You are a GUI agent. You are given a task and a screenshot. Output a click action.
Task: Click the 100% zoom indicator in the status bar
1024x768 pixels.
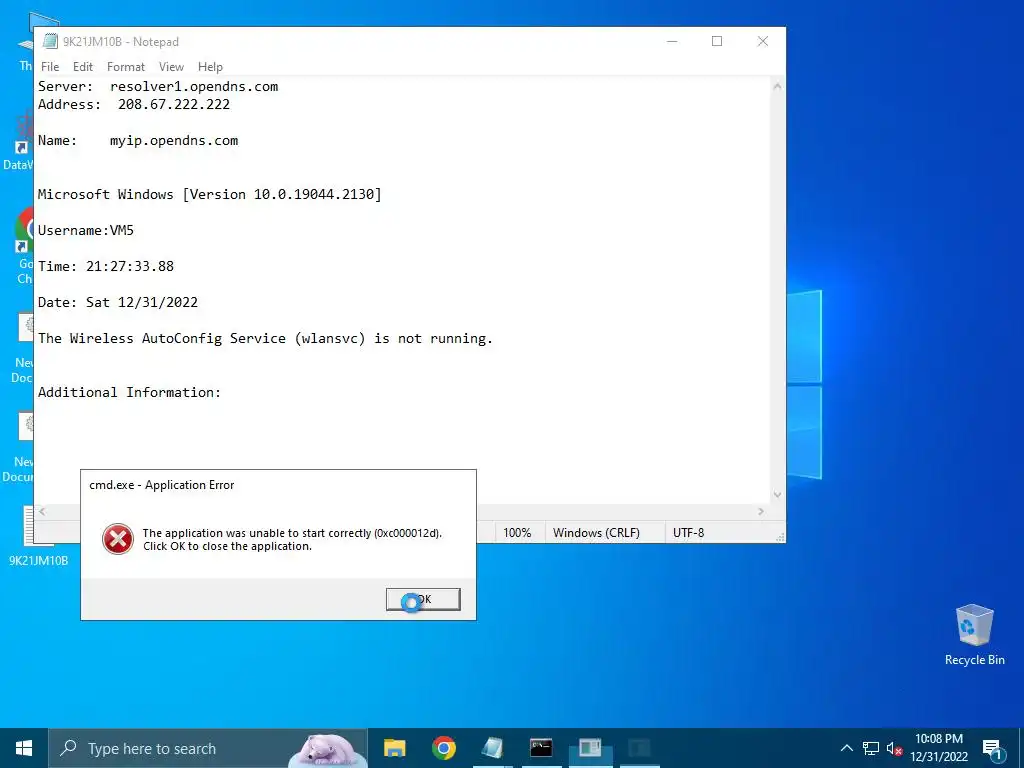(517, 533)
